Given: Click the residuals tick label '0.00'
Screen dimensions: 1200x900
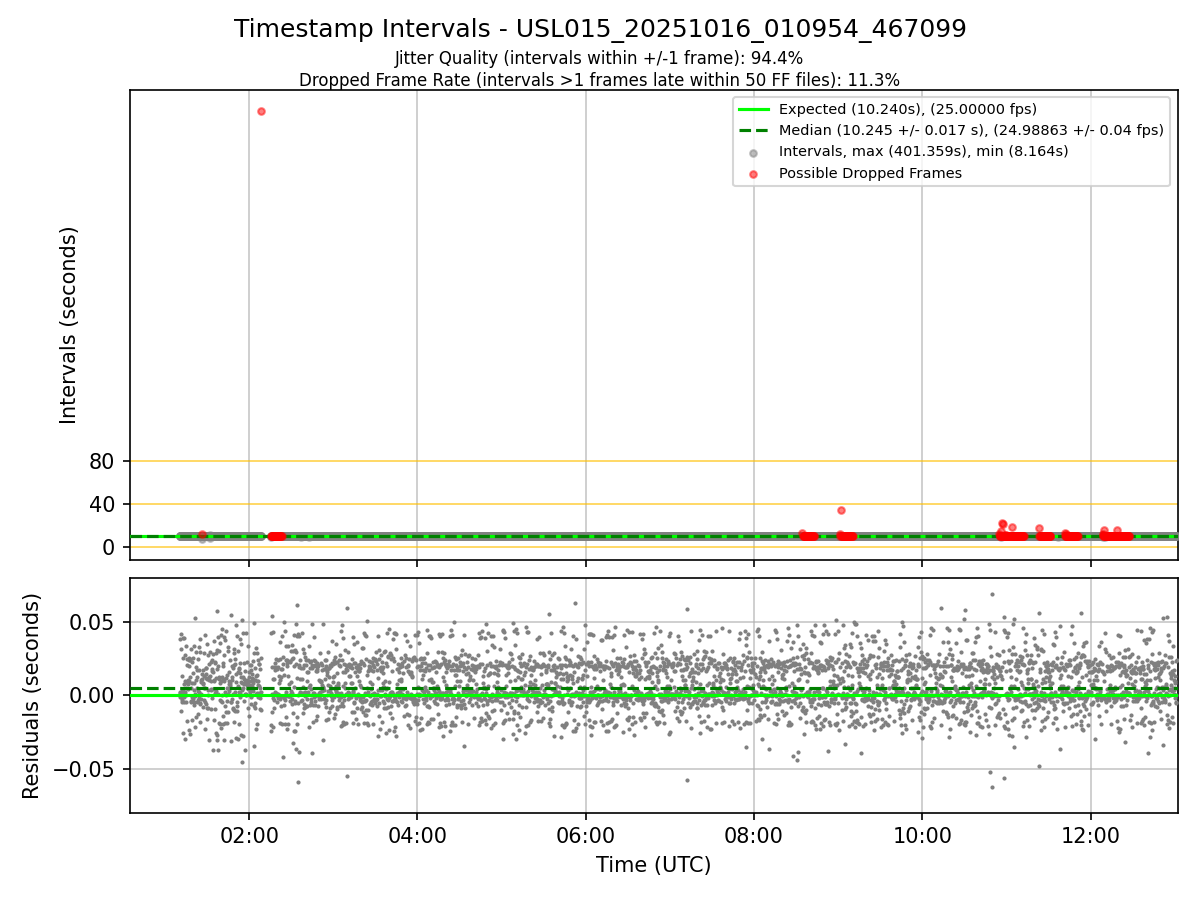Looking at the screenshot, I should (93, 695).
